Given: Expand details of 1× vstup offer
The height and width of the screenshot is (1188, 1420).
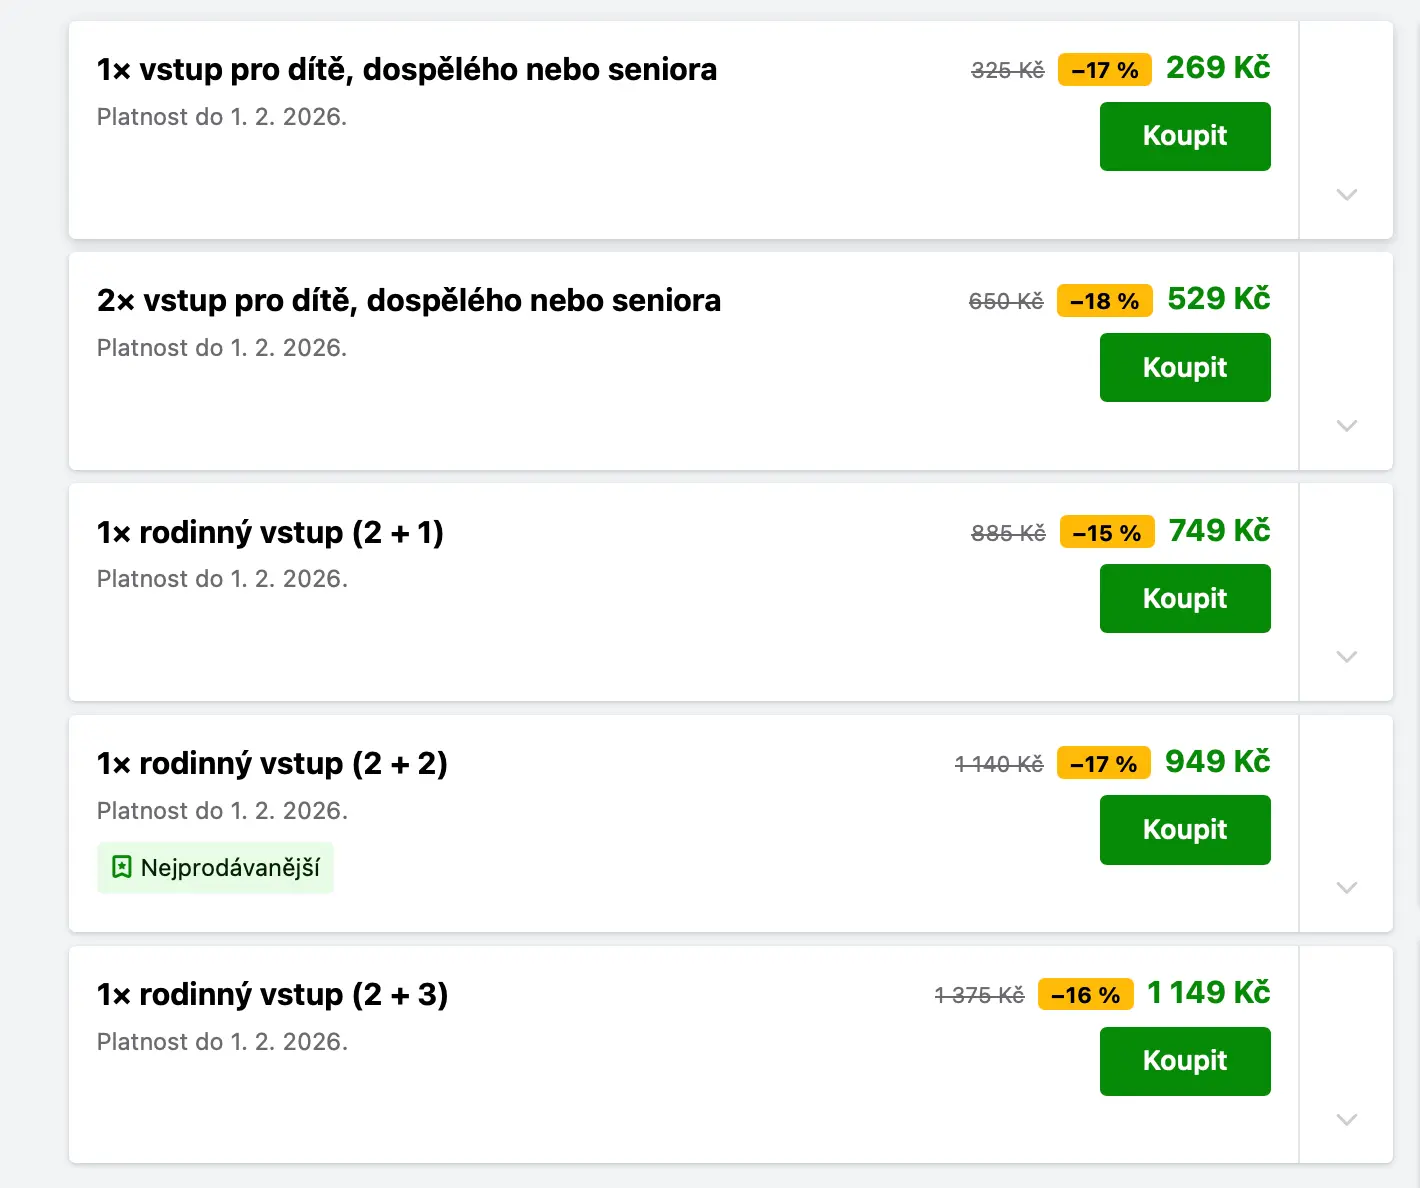Looking at the screenshot, I should [1346, 194].
